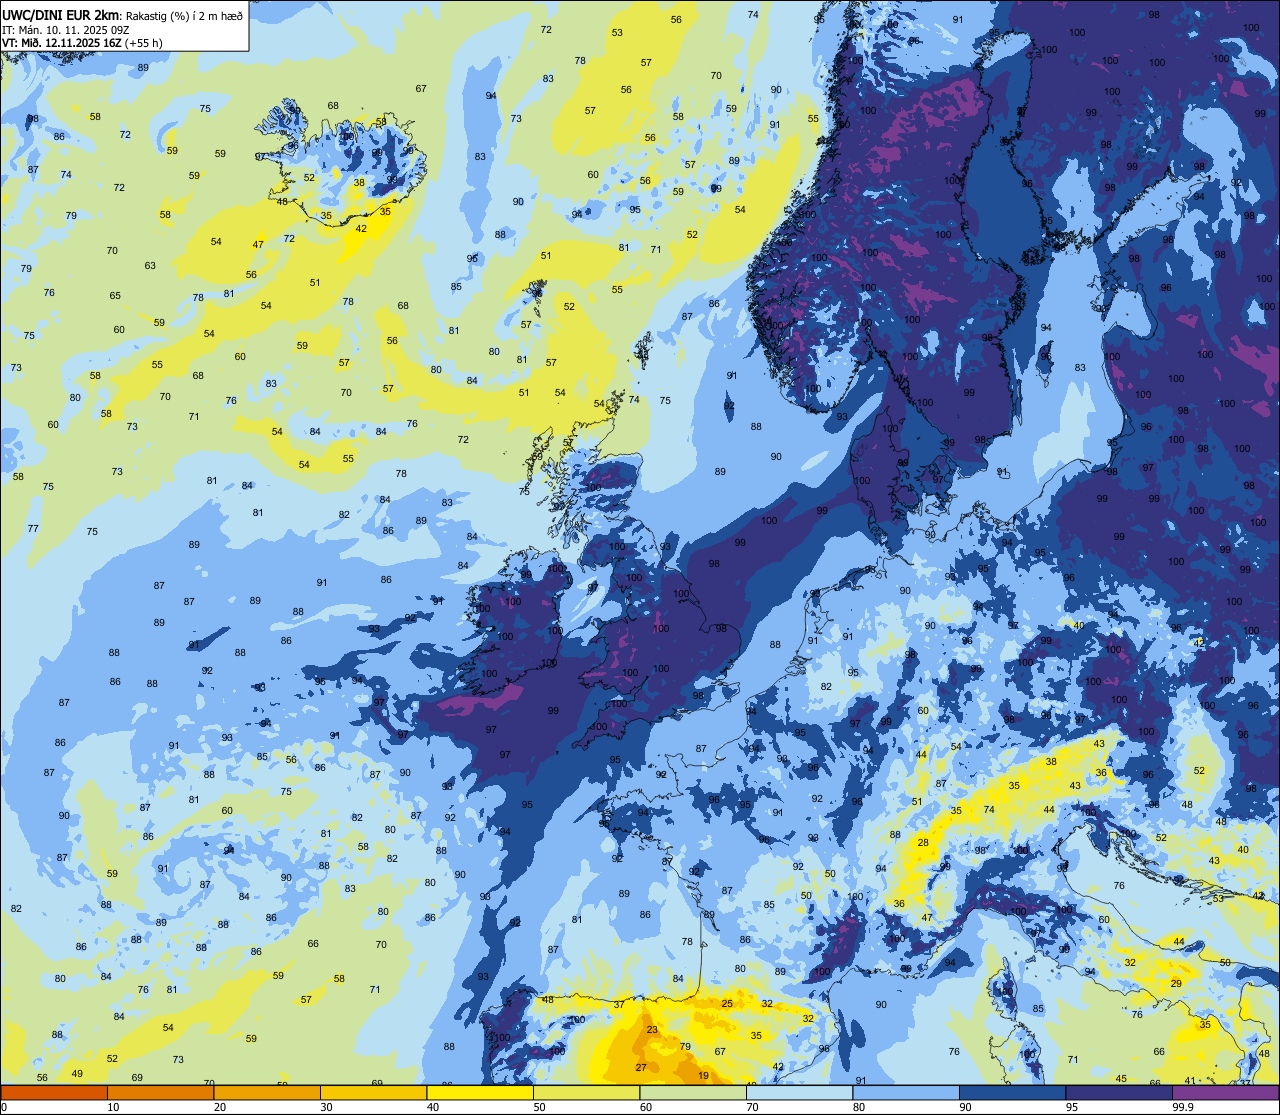Click the '(+55 h)' forecast offset text
Screen dimensions: 1280x1115
point(144,43)
